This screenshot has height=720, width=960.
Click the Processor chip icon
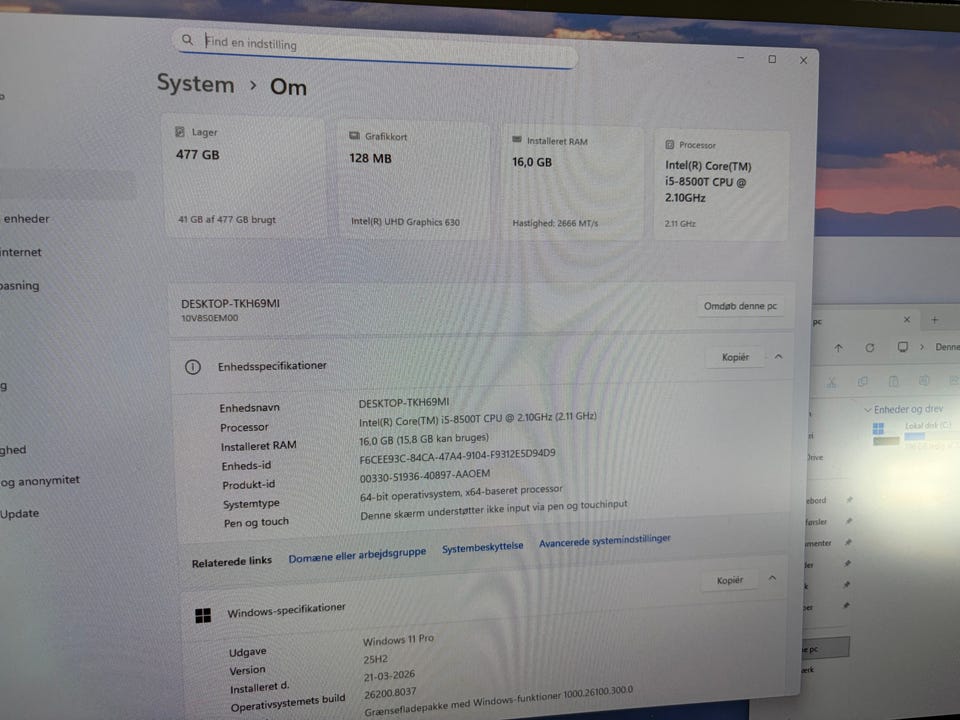pyautogui.click(x=669, y=144)
